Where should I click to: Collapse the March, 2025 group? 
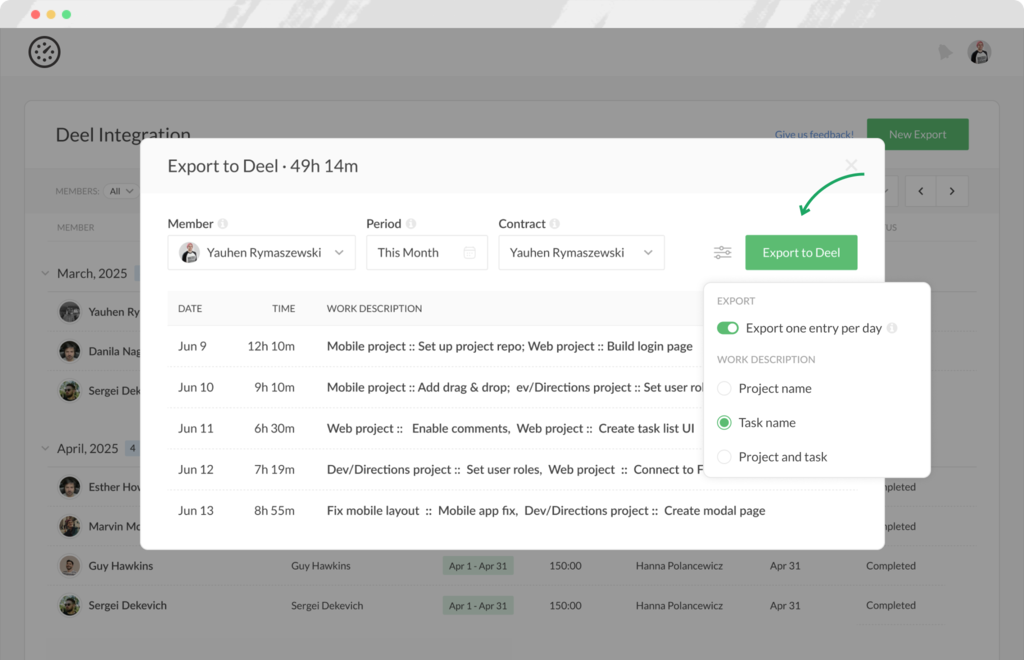point(45,273)
